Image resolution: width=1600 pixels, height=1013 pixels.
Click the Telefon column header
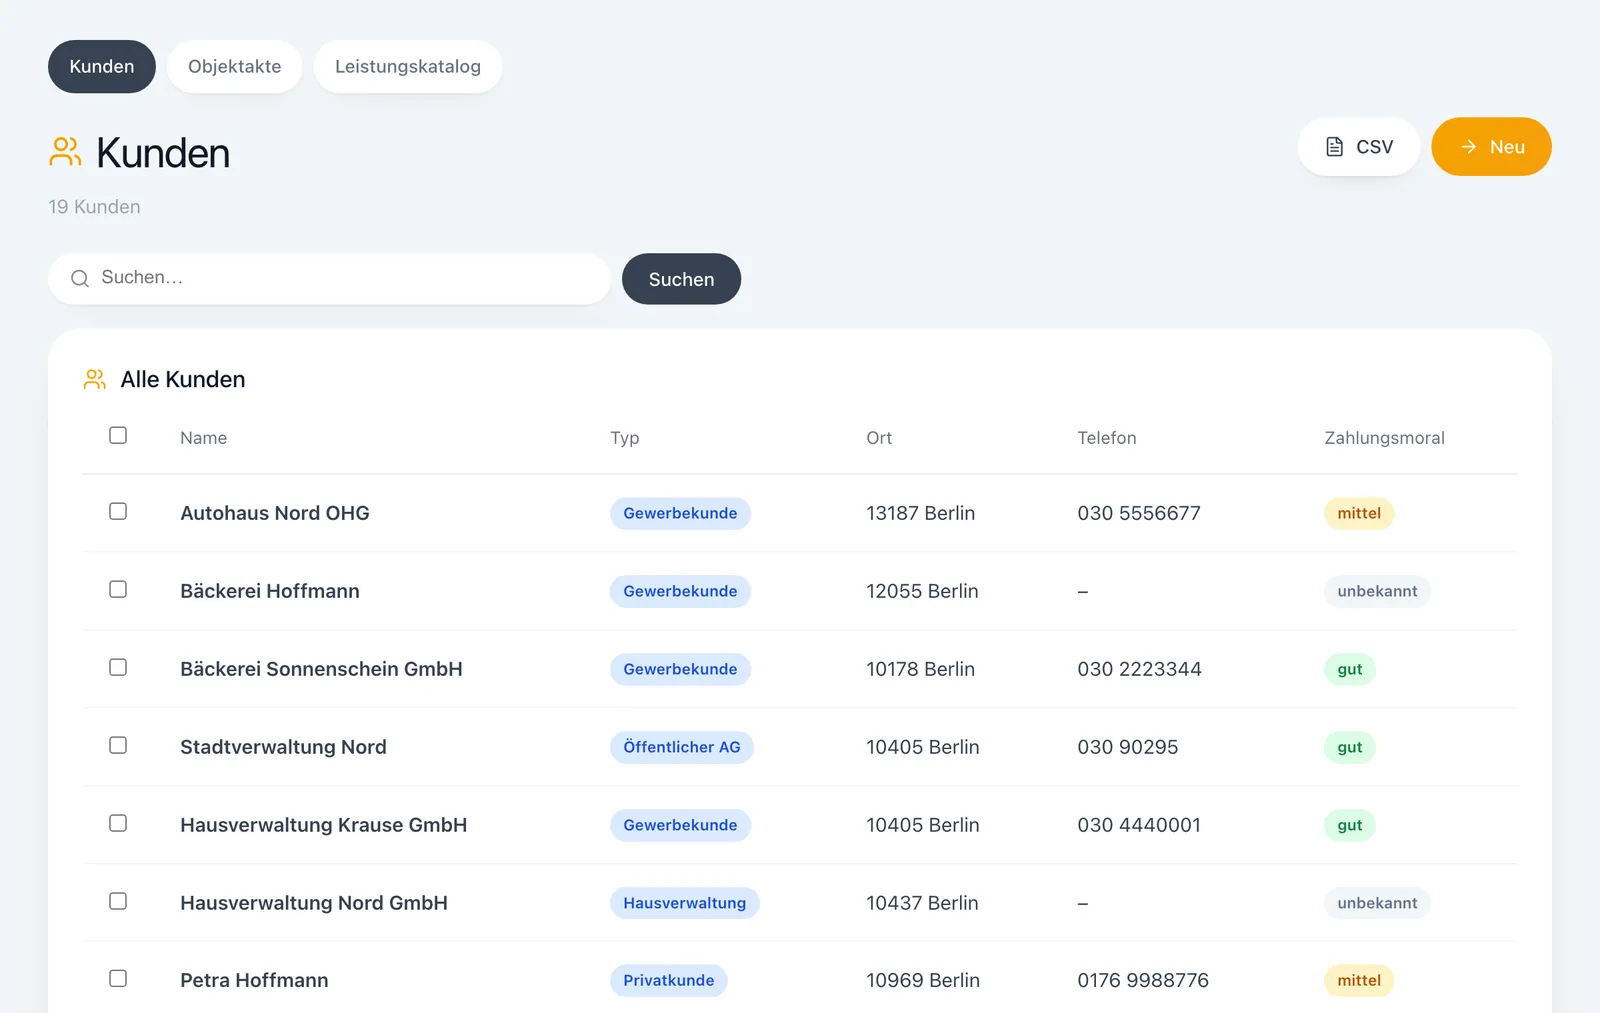1107,438
